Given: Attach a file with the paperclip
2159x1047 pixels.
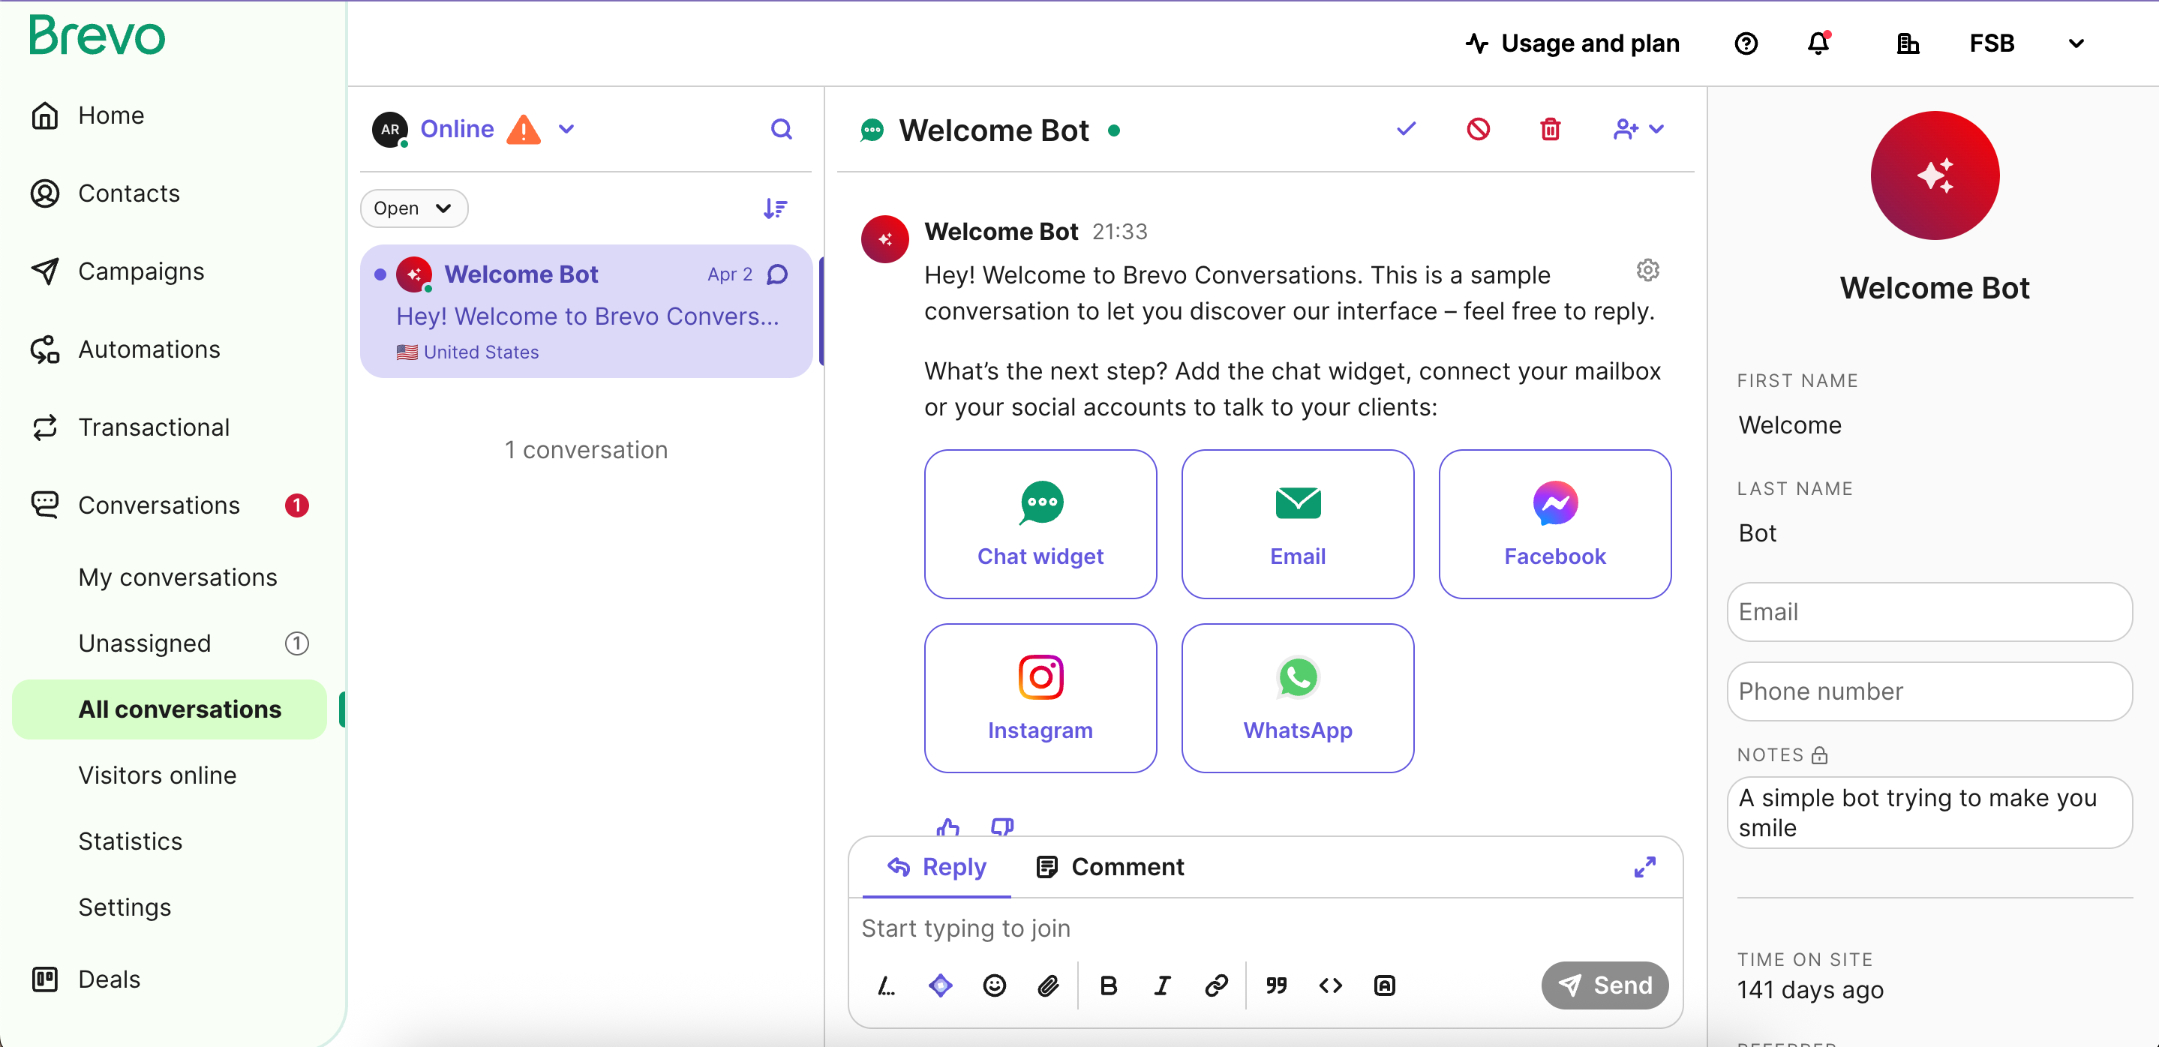Looking at the screenshot, I should point(1048,986).
